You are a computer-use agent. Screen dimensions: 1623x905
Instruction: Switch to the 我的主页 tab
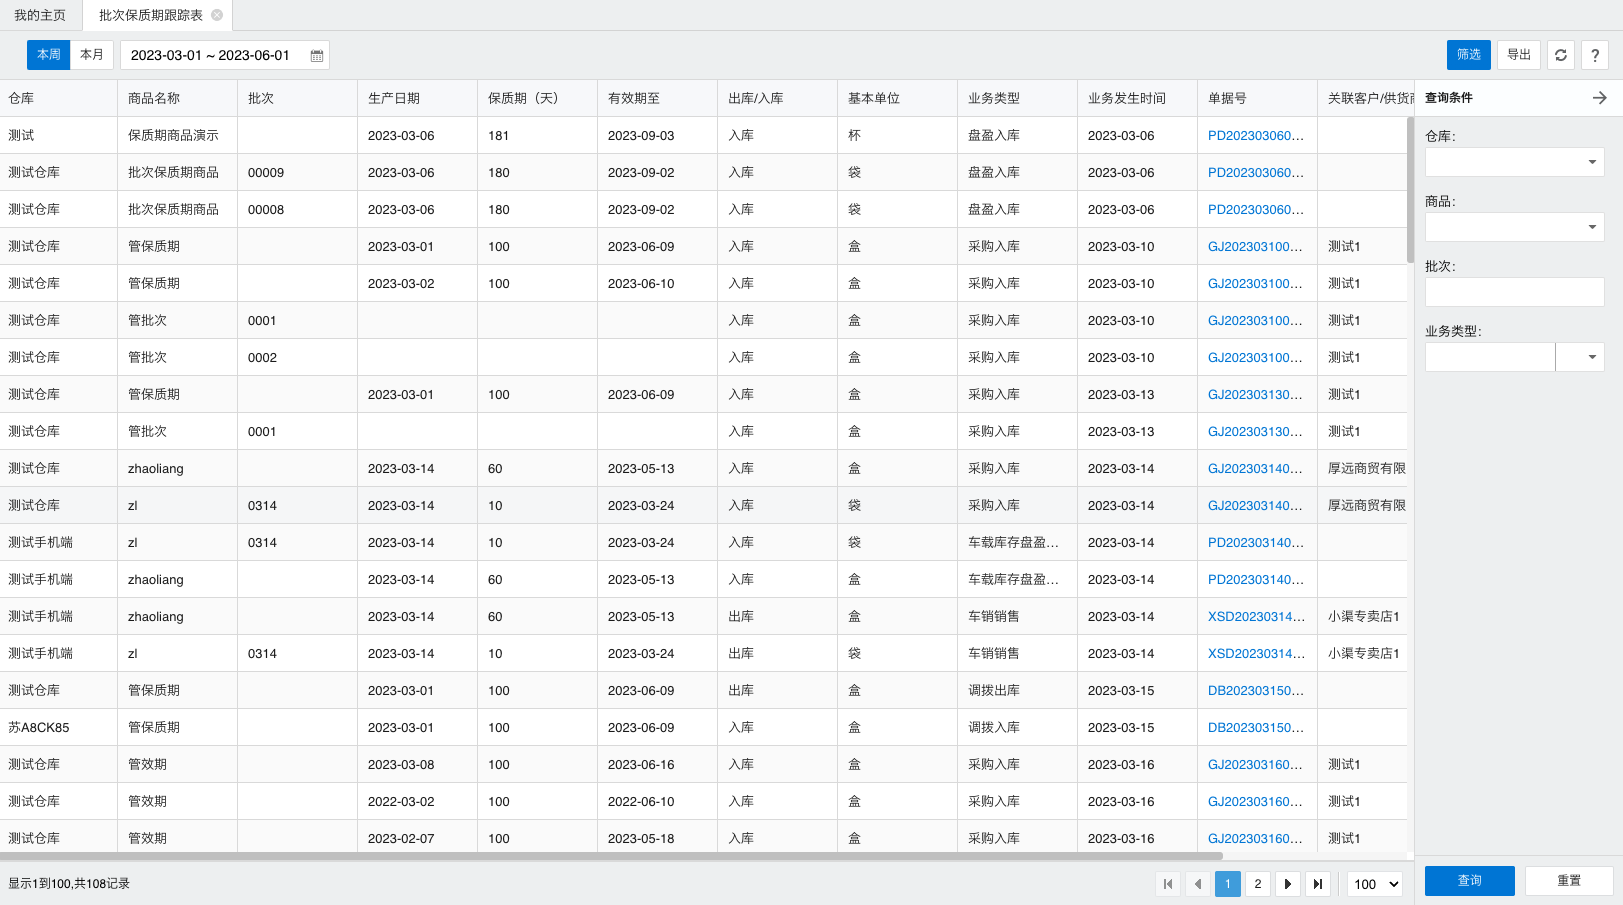[x=40, y=15]
